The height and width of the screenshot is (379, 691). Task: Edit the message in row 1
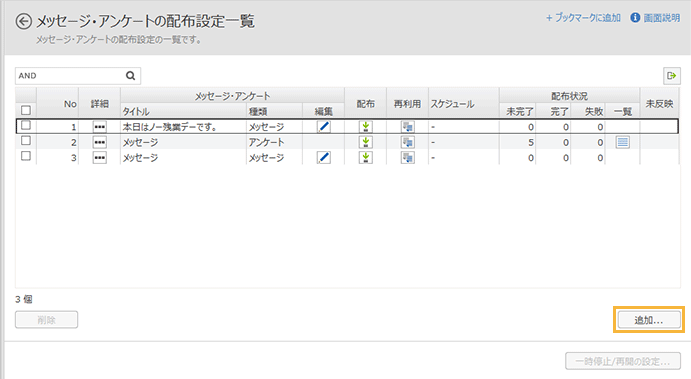[x=323, y=127]
